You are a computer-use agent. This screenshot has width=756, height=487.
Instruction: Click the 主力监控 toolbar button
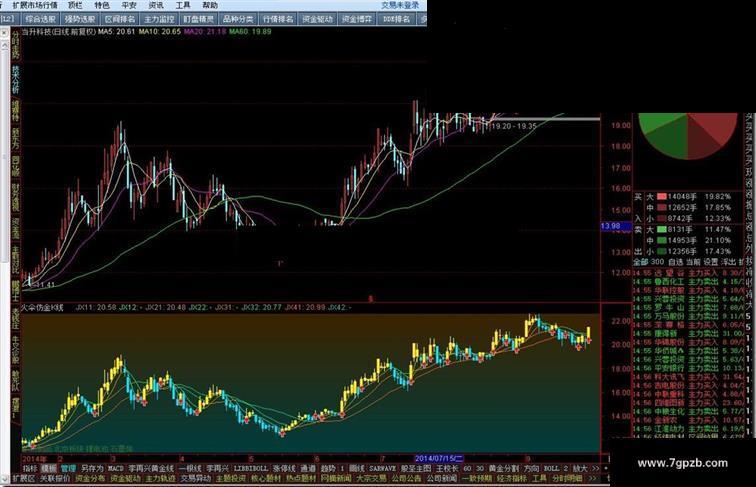[159, 19]
